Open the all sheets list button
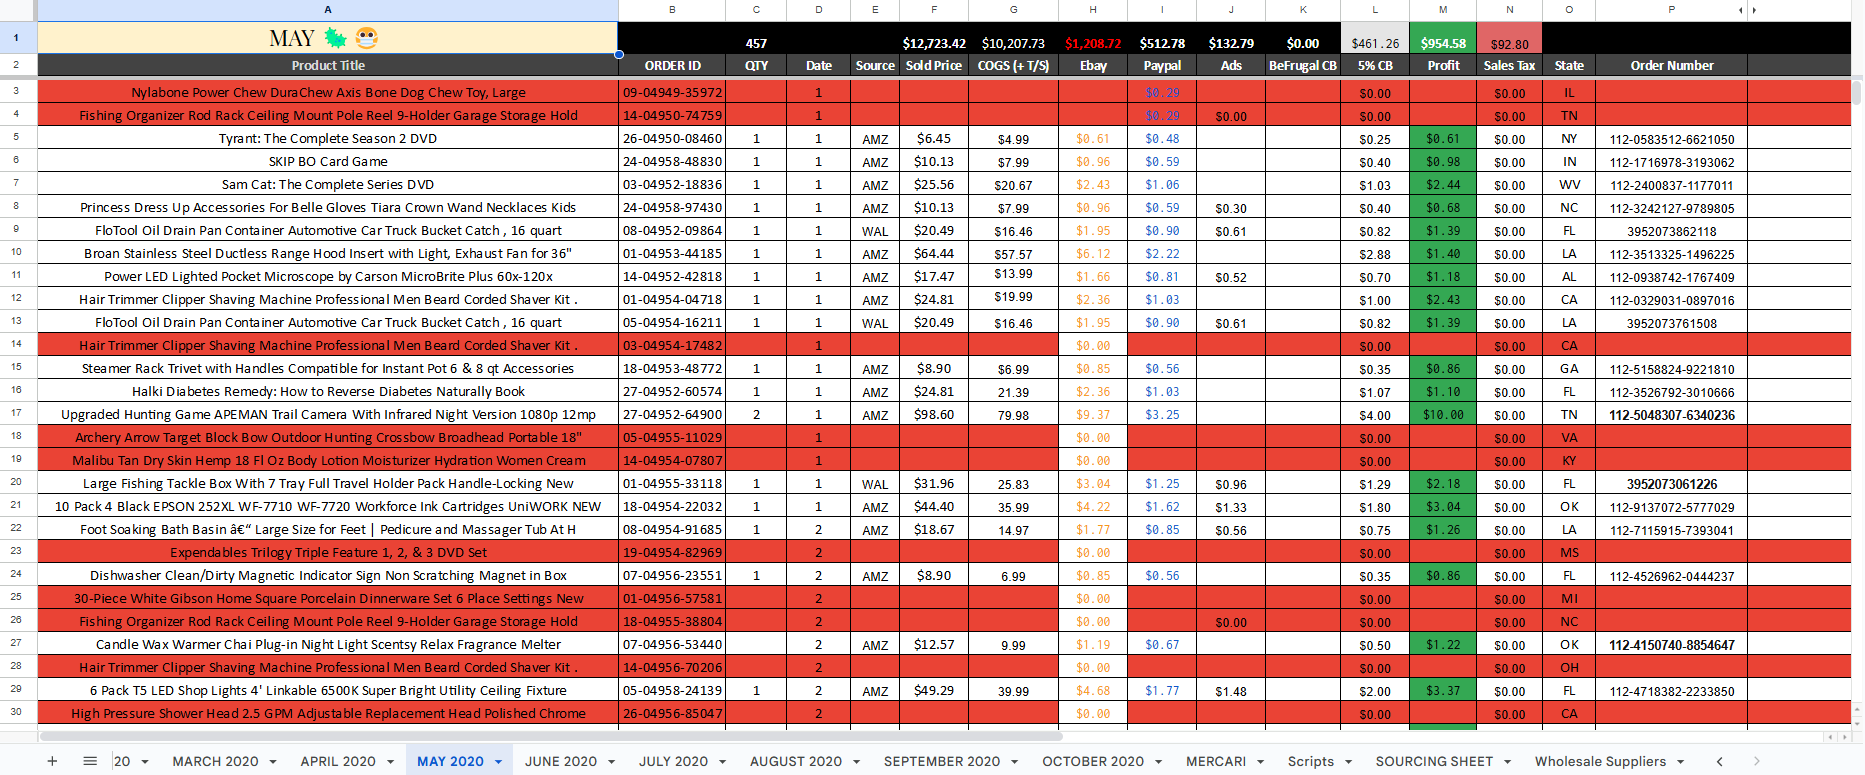This screenshot has width=1865, height=775. 90,761
